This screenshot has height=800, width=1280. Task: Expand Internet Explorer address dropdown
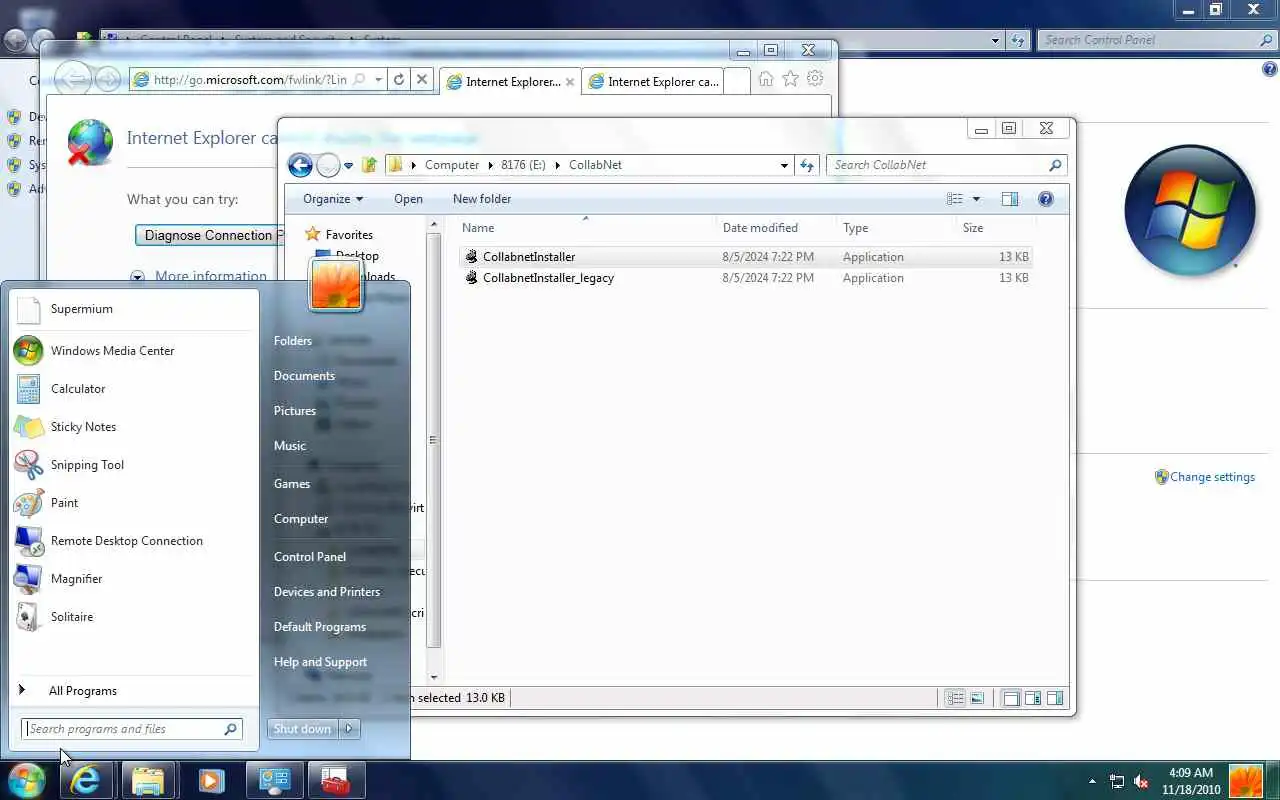pos(379,80)
